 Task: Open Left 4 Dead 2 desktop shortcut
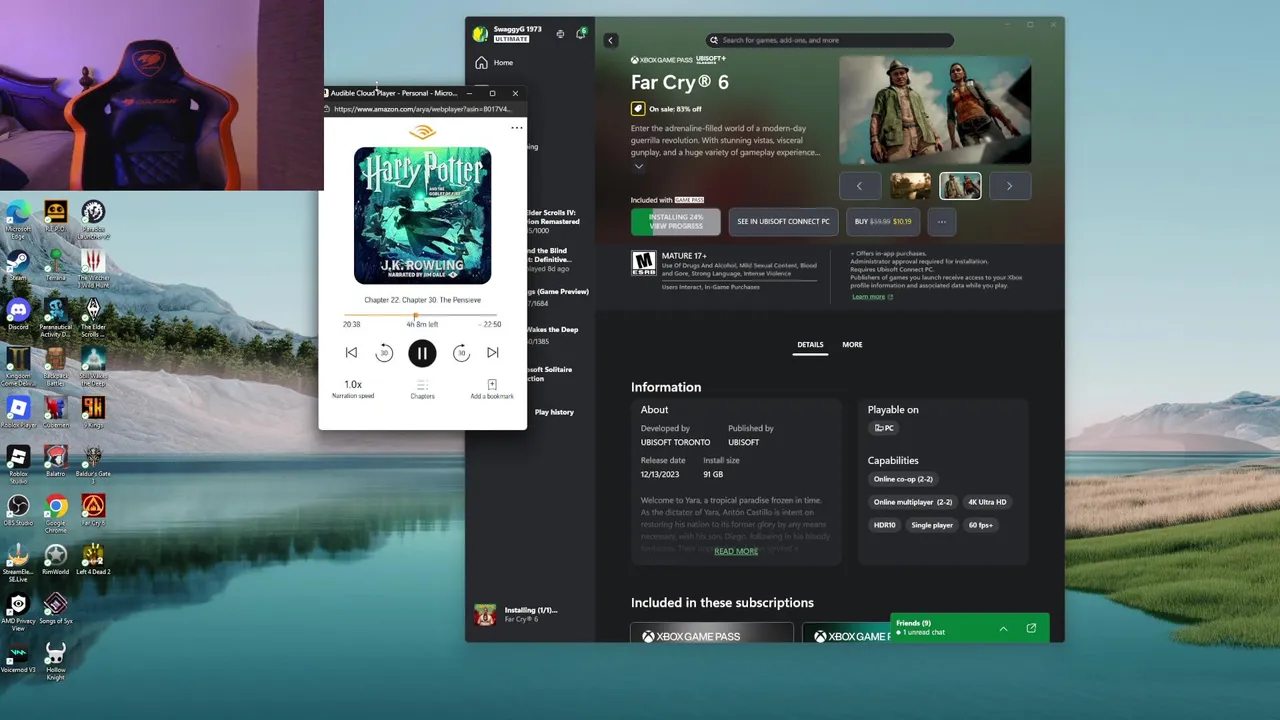[93, 560]
